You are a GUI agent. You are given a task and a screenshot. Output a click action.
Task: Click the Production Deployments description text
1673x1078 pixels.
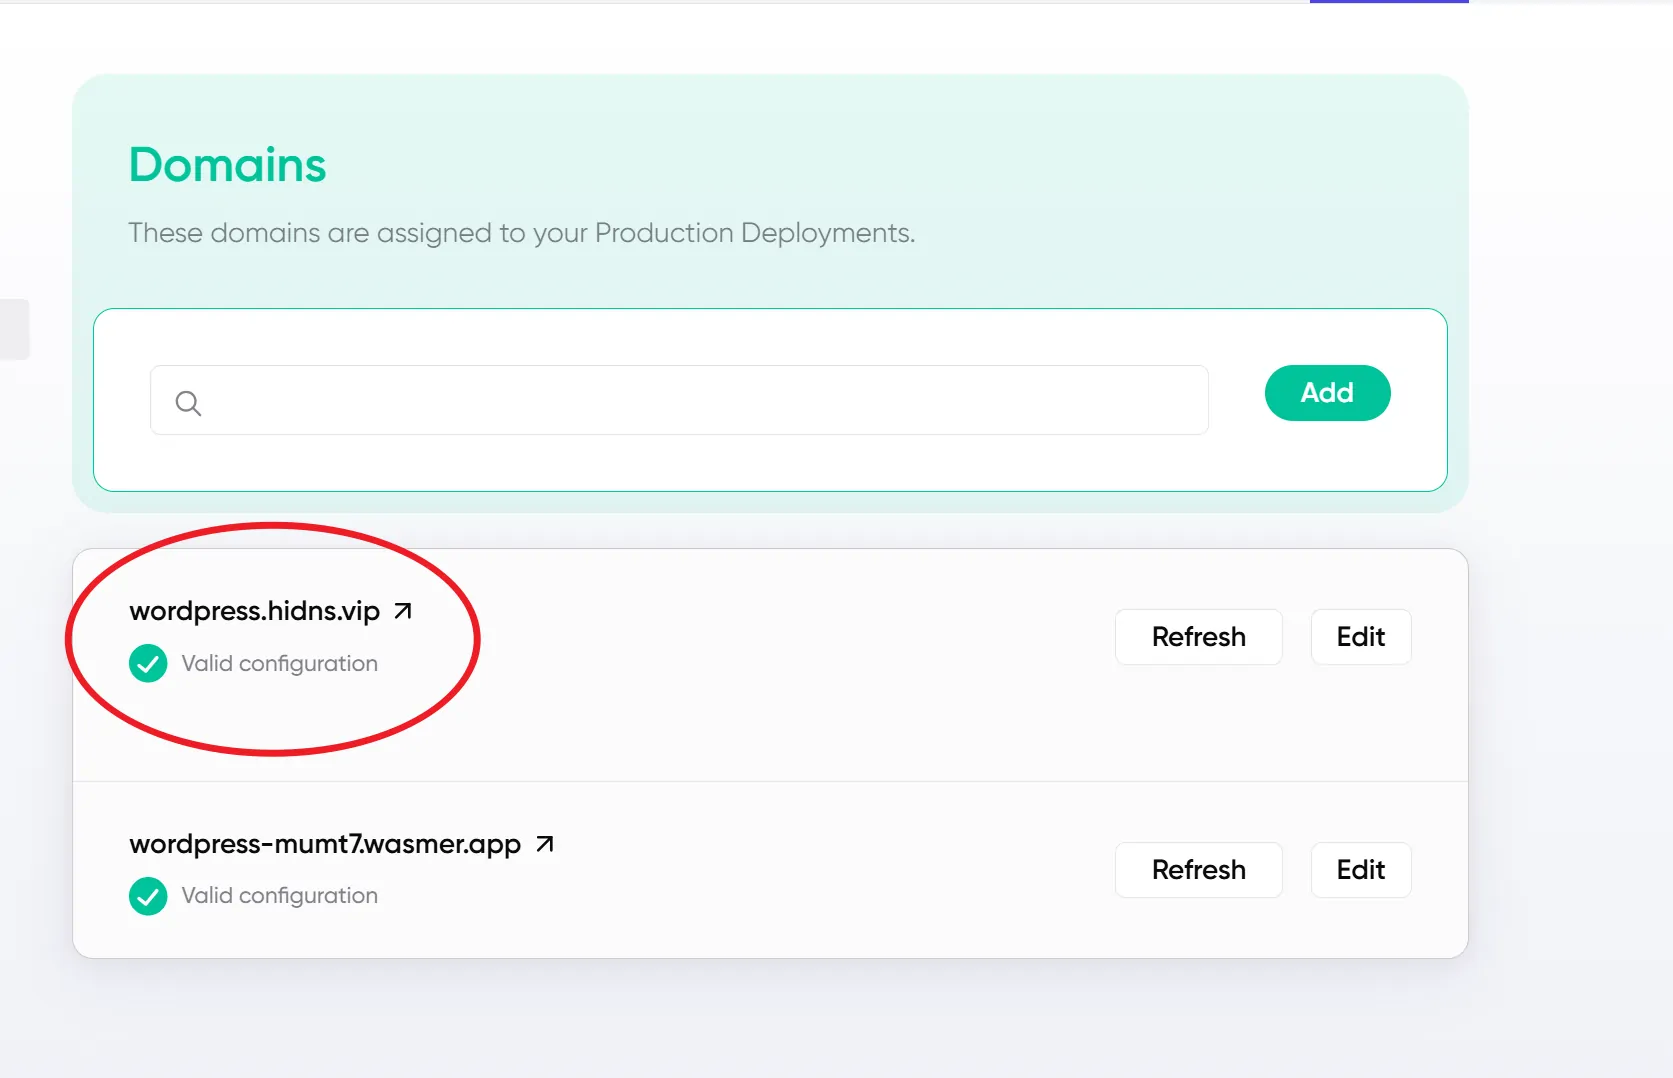tap(521, 233)
